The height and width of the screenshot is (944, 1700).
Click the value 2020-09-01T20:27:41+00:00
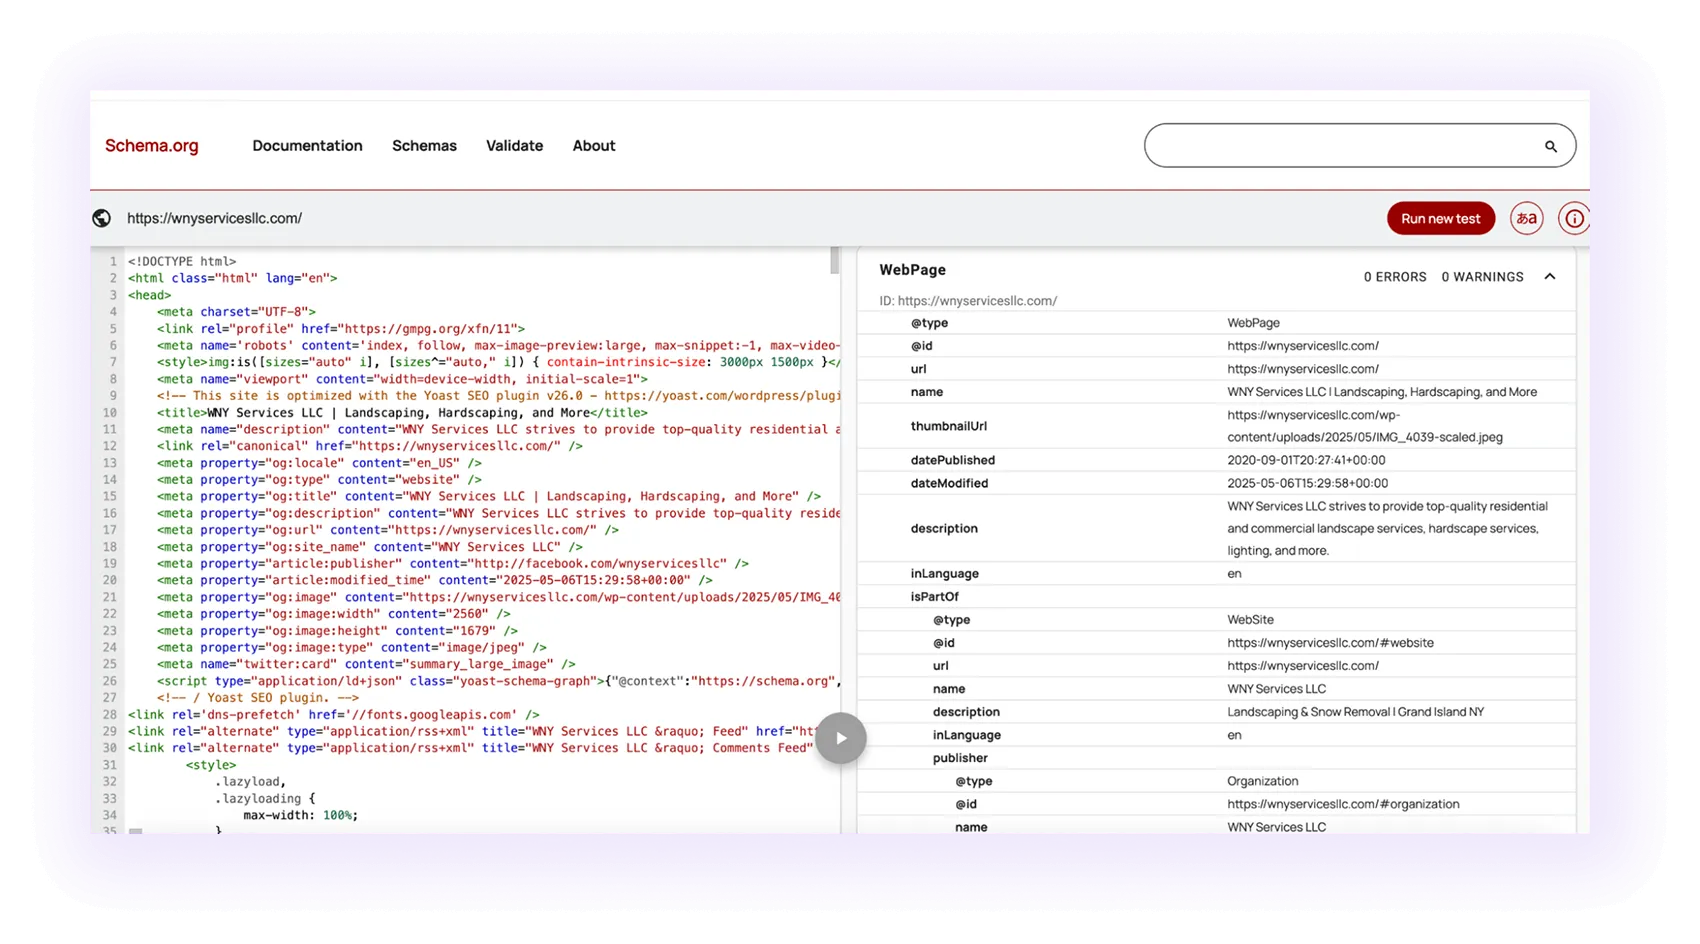(x=1306, y=460)
